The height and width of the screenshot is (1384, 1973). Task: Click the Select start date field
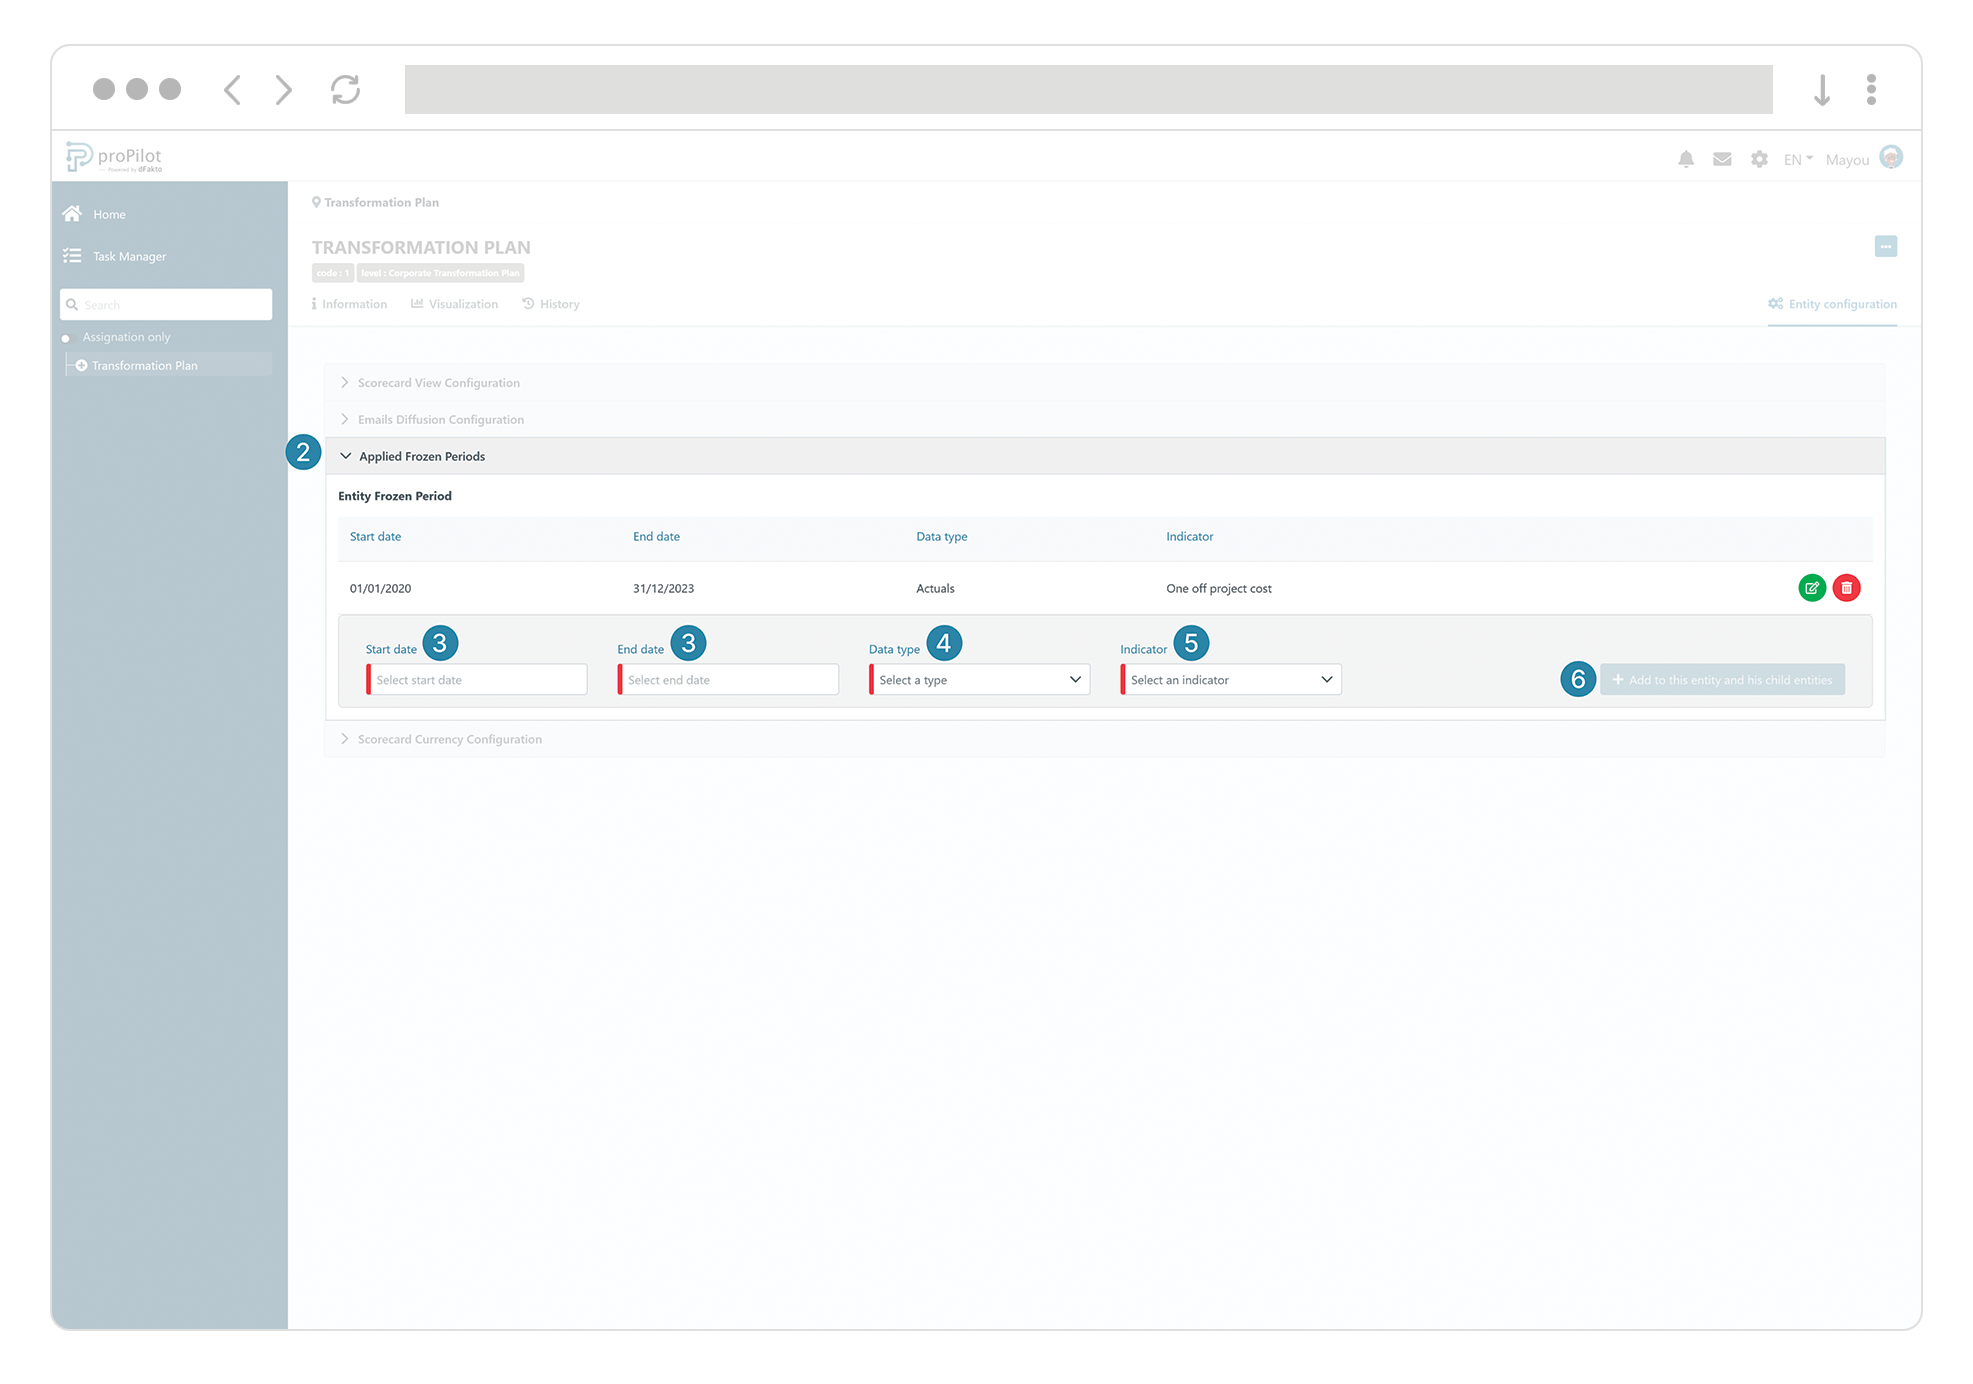click(x=478, y=679)
